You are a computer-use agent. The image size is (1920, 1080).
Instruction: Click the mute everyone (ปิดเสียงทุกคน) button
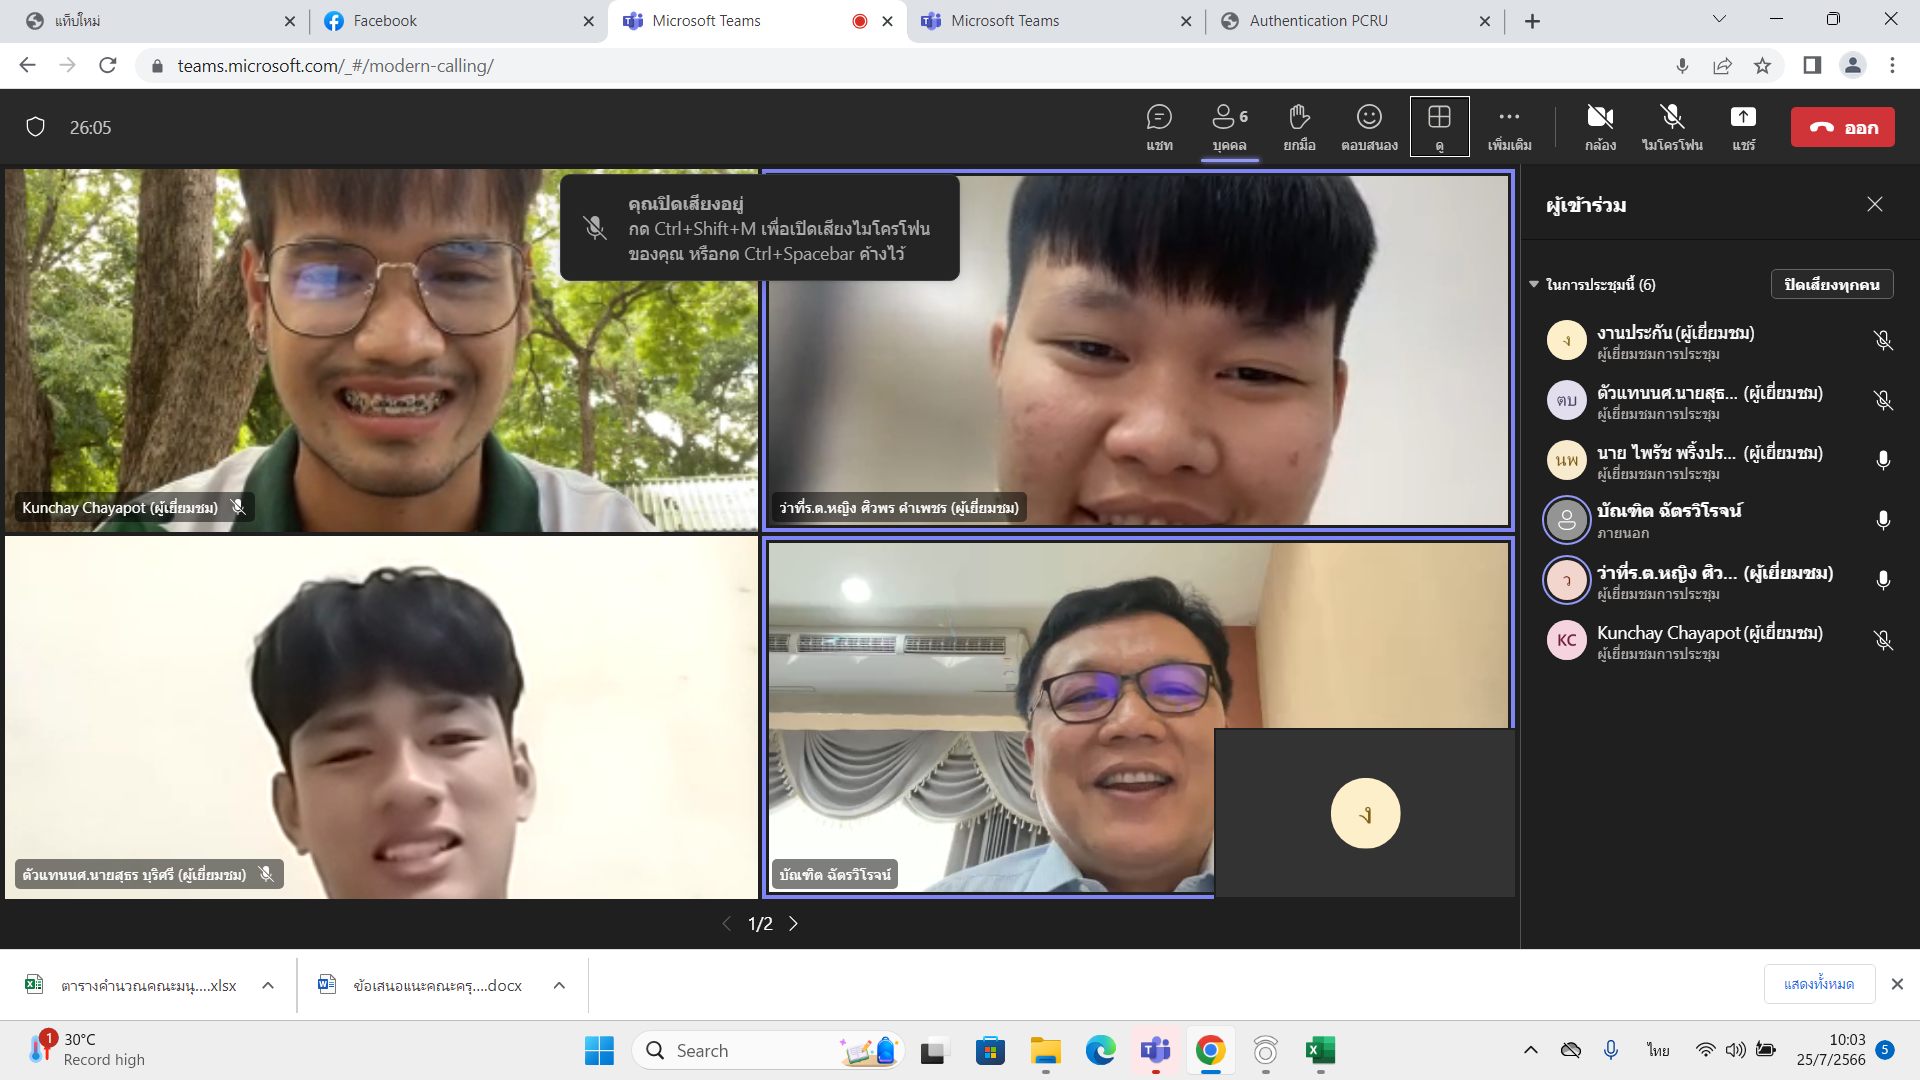pos(1831,284)
